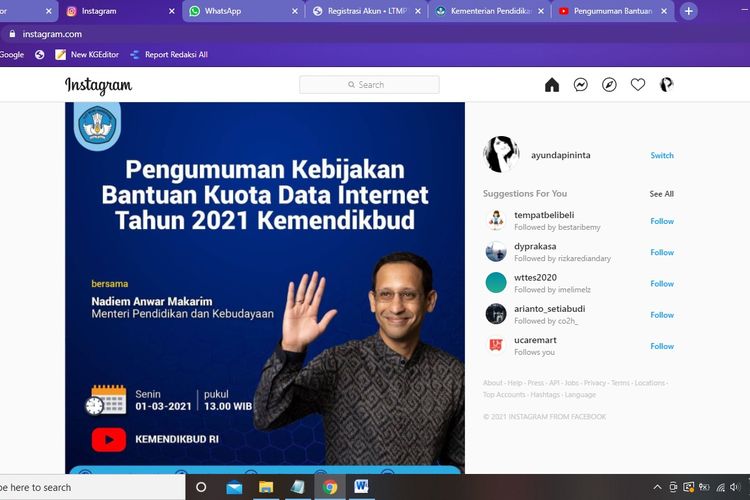Open a new browser tab

point(688,11)
